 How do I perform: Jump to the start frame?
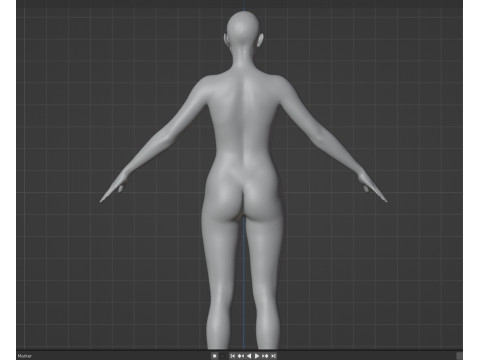[233, 356]
